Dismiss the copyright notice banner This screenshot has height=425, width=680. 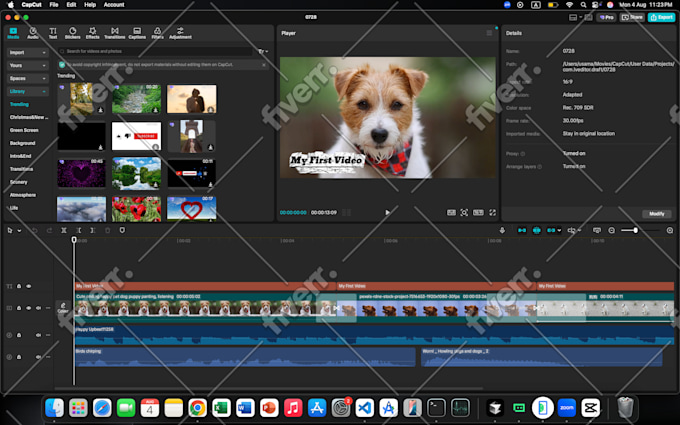pyautogui.click(x=264, y=65)
